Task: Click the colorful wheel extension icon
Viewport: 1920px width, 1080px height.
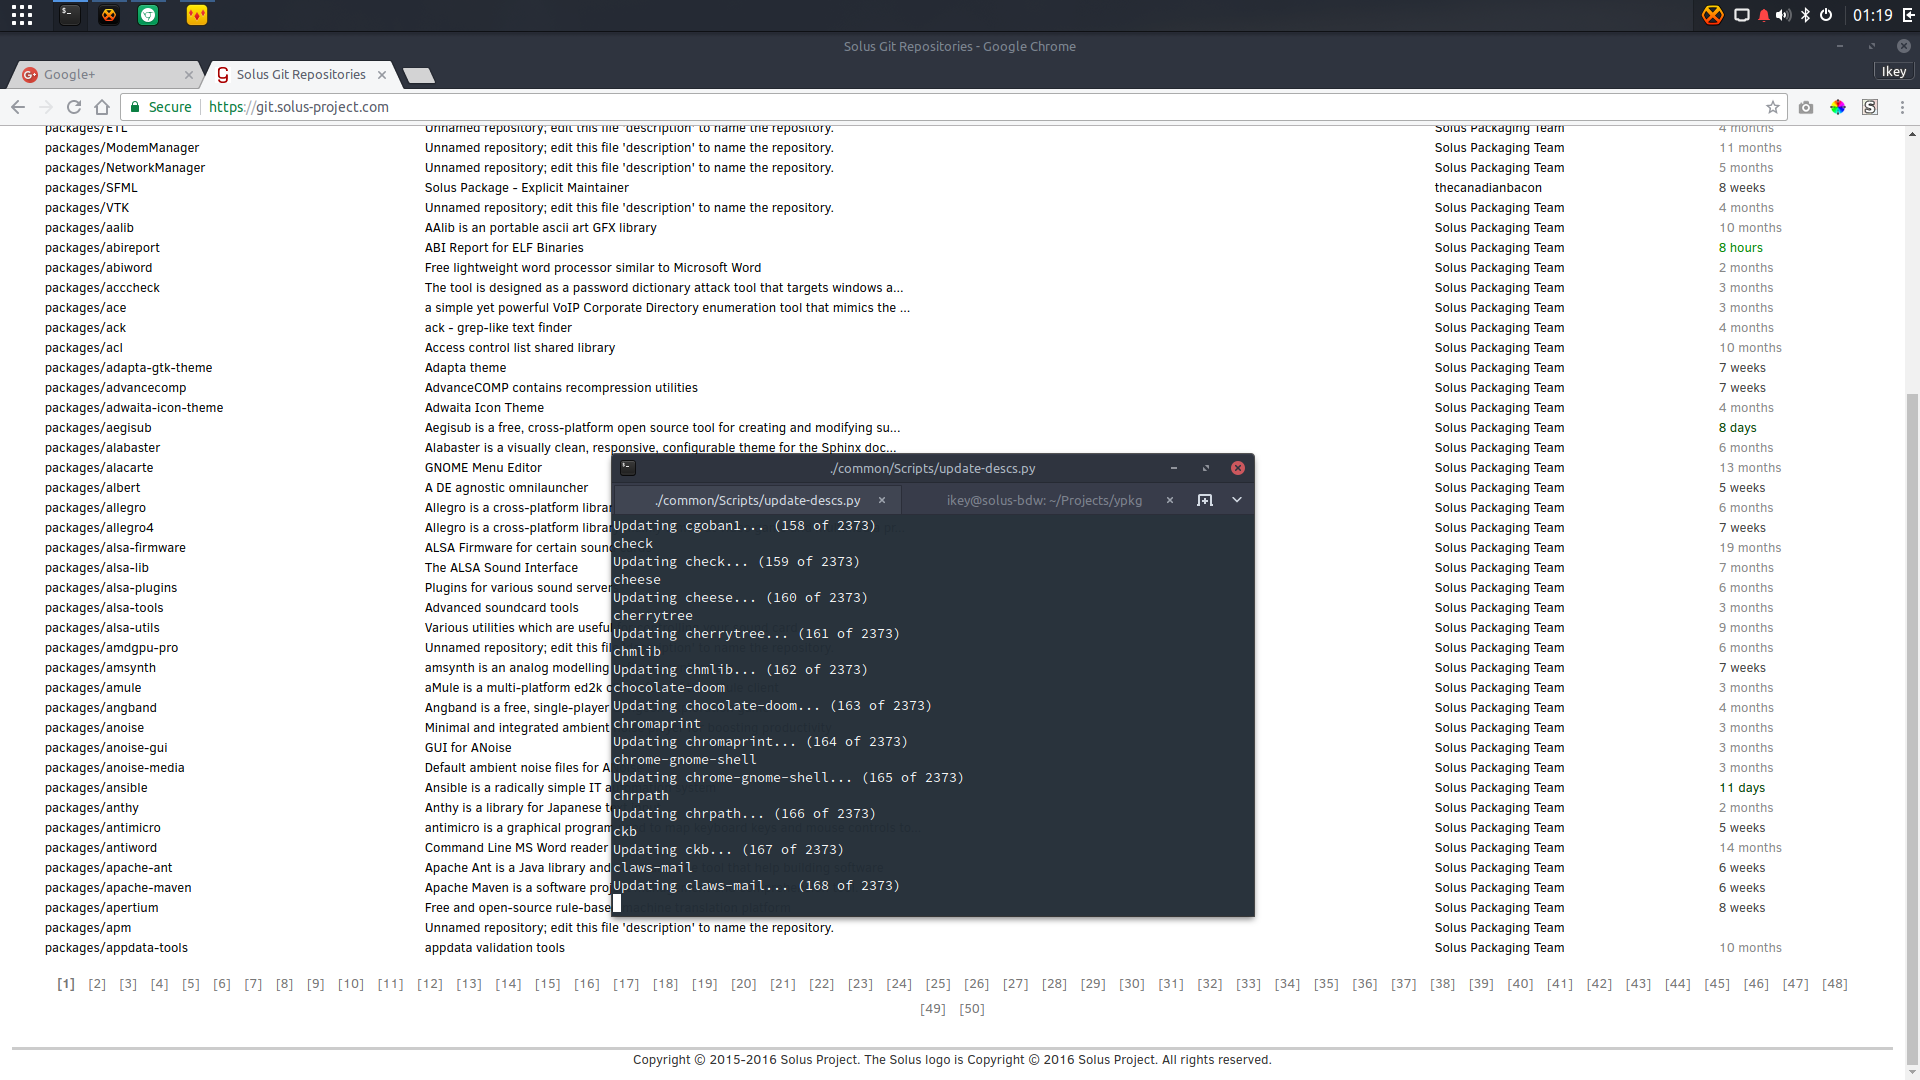Action: (x=1838, y=107)
